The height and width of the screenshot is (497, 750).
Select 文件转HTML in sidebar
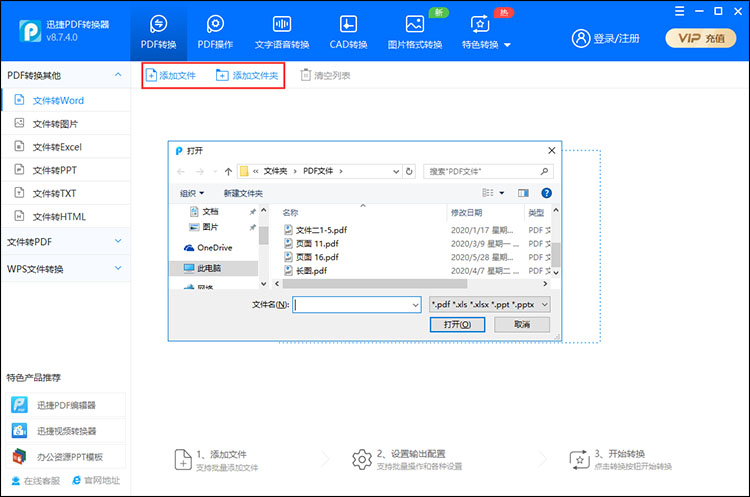pyautogui.click(x=66, y=217)
